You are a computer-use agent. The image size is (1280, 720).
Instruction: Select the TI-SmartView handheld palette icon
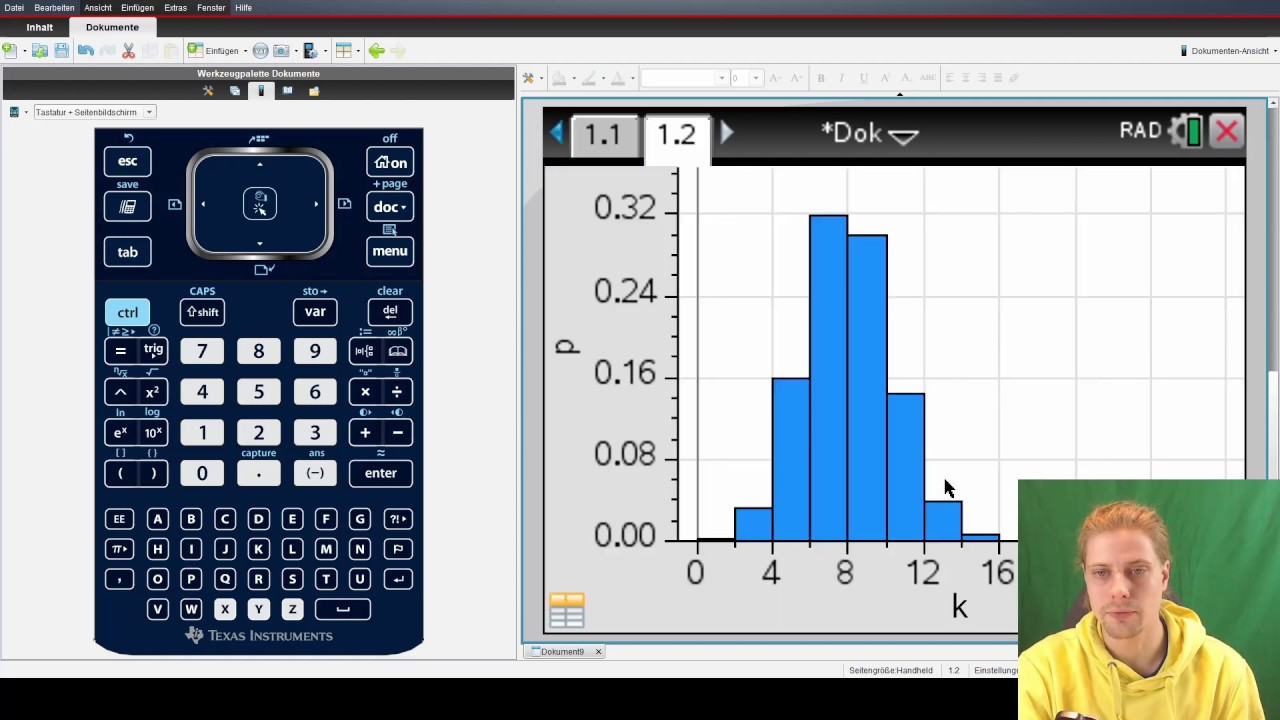coord(261,91)
